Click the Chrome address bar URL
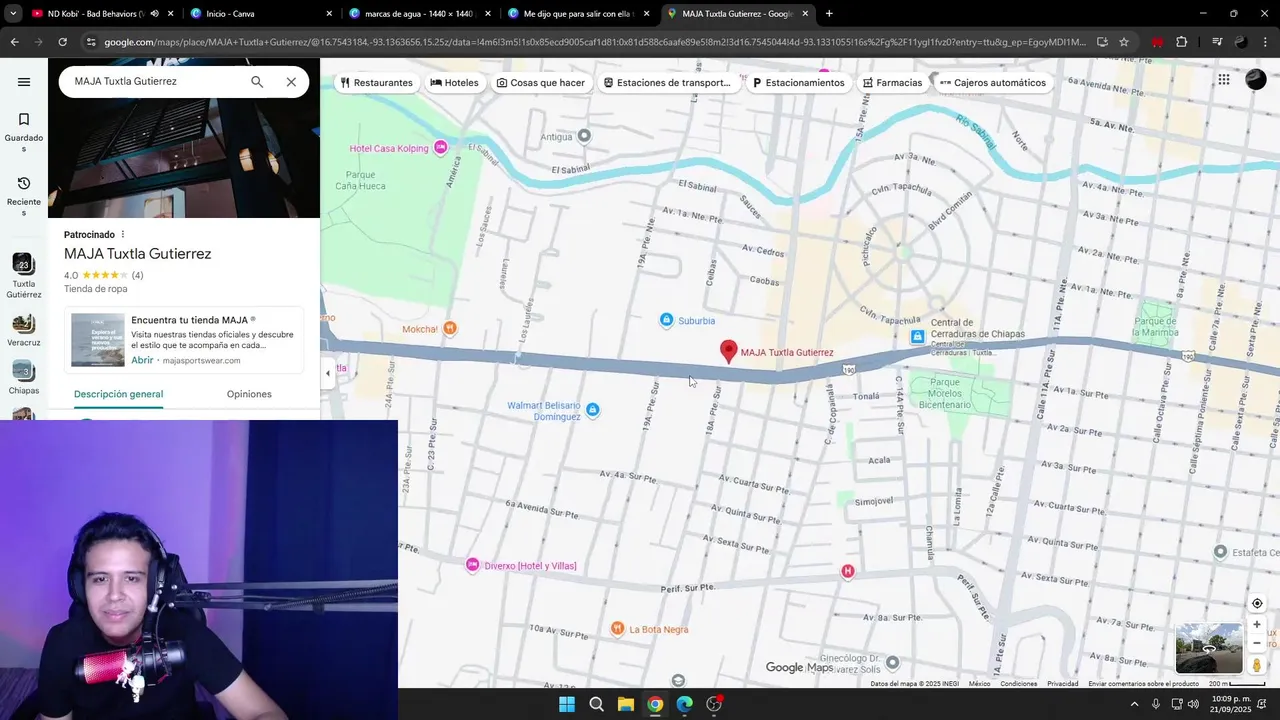1280x720 pixels. point(594,42)
